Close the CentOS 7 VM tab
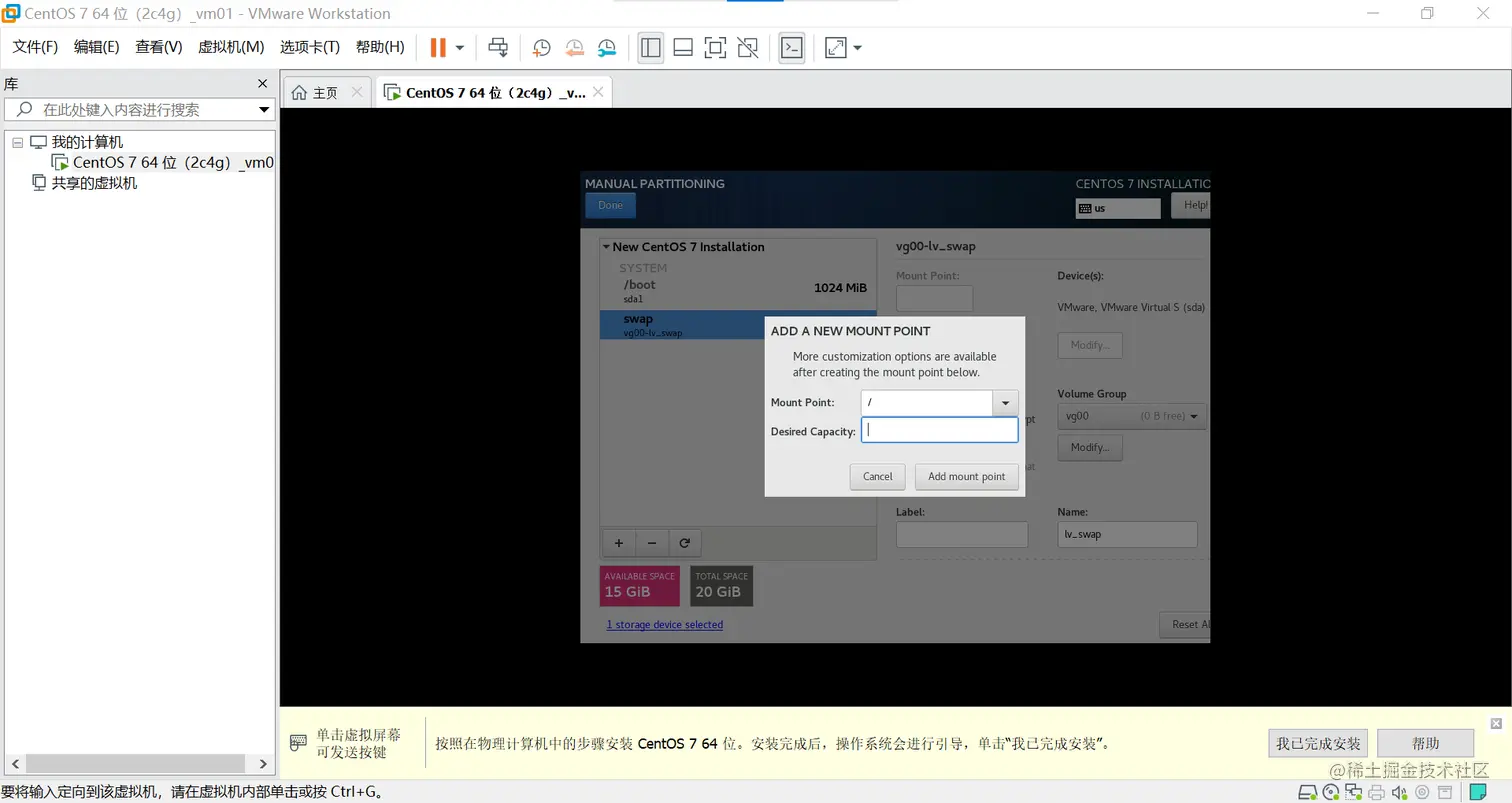Image resolution: width=1512 pixels, height=803 pixels. 598,92
